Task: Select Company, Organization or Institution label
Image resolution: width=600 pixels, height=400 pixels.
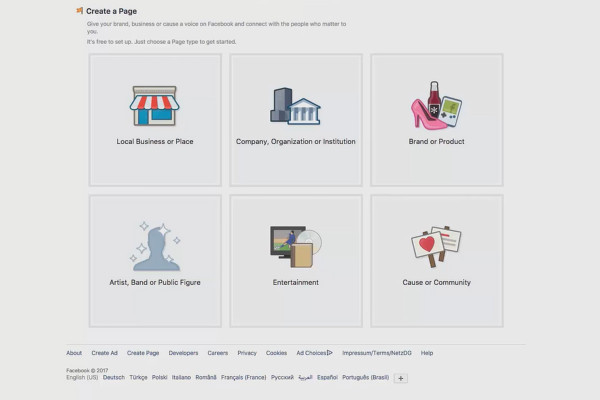Action: (295, 141)
